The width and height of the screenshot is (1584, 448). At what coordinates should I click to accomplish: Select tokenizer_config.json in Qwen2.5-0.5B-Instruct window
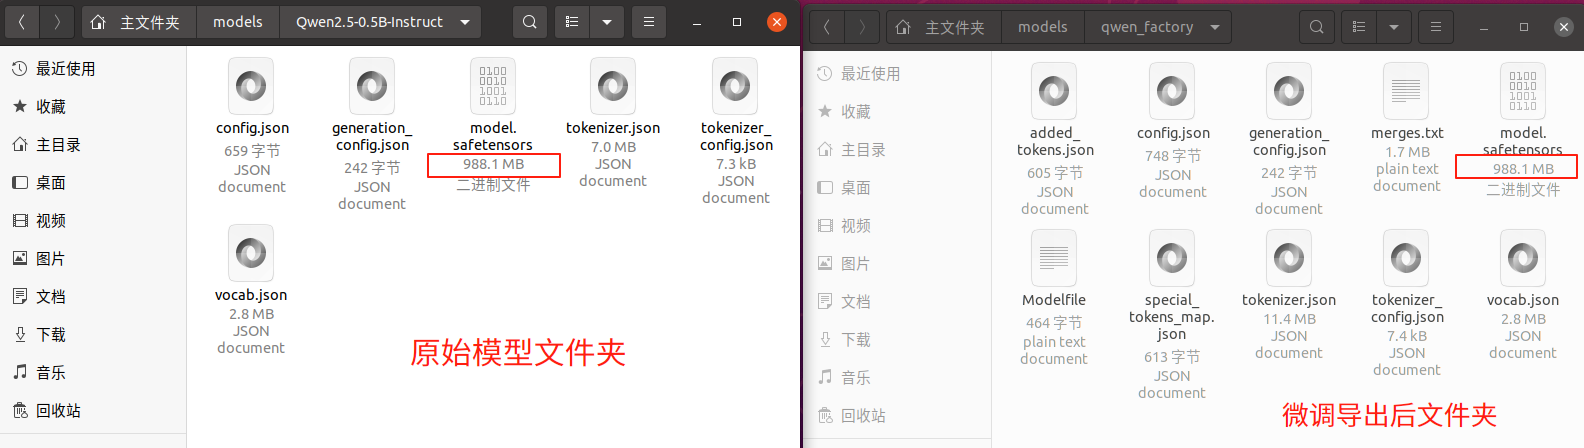735,87
